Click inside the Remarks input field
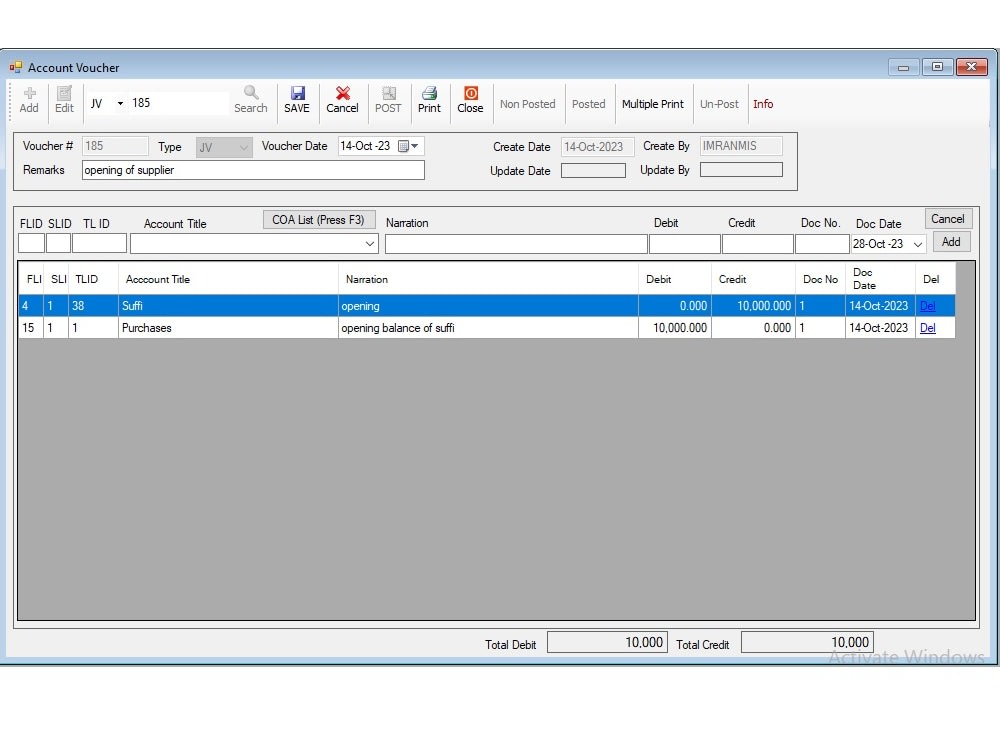 pyautogui.click(x=250, y=170)
